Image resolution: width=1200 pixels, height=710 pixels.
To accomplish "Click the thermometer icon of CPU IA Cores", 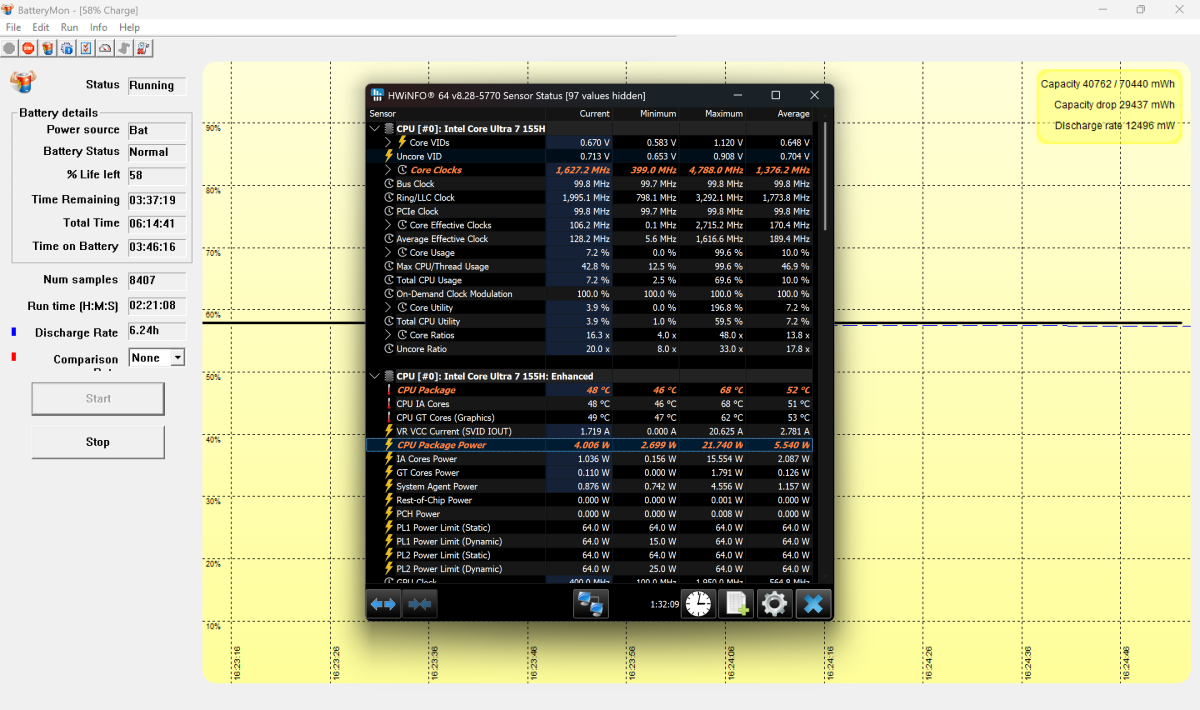I will tap(390, 404).
